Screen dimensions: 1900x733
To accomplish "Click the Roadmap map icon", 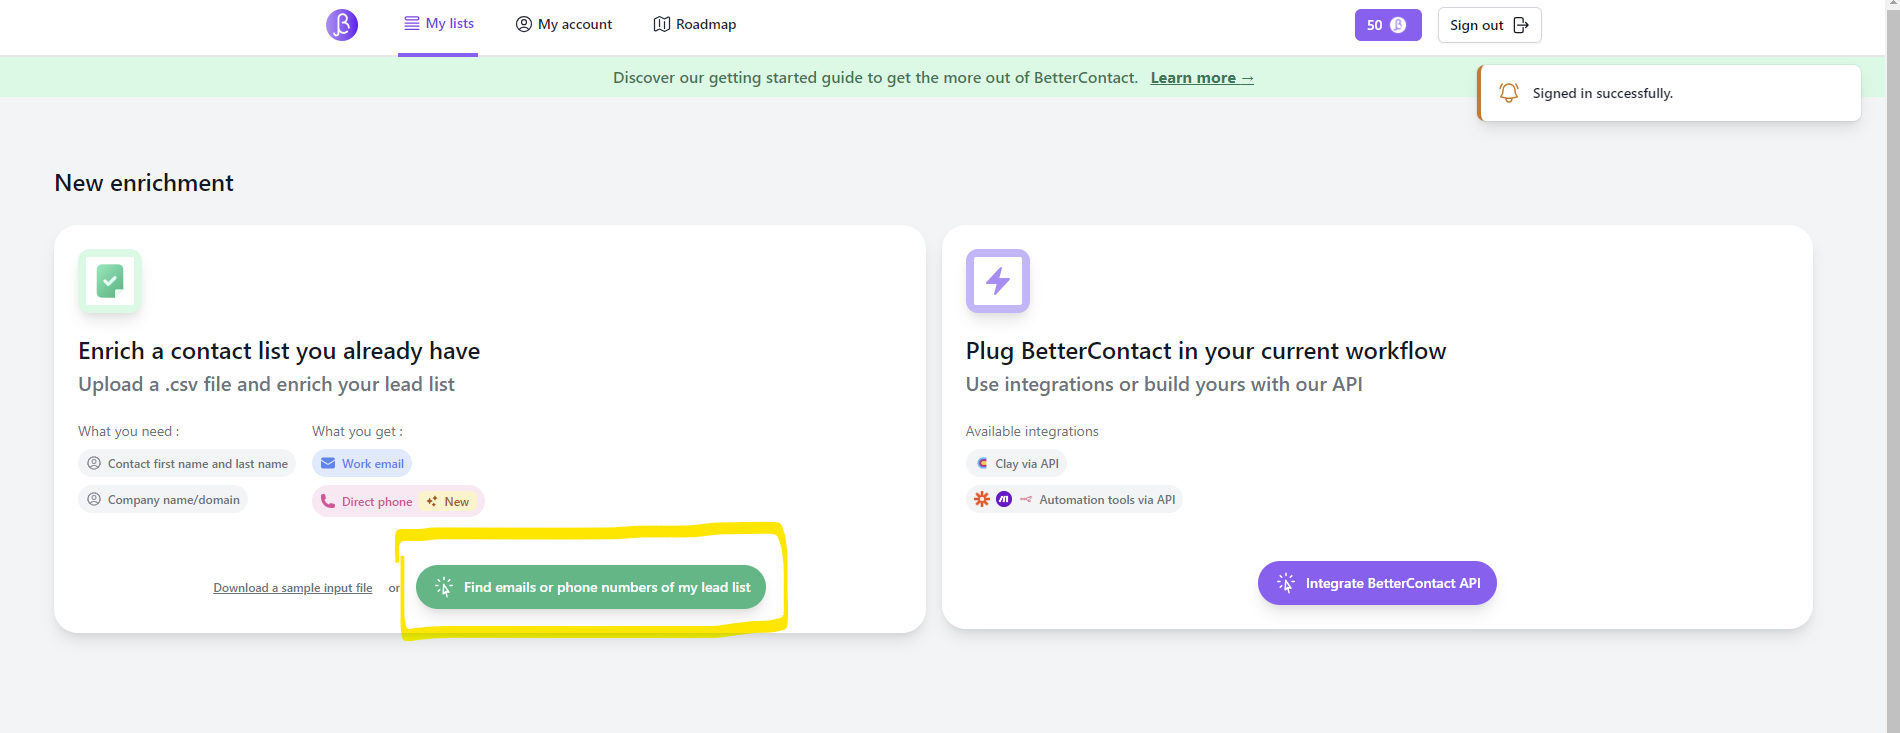I will click(x=661, y=24).
